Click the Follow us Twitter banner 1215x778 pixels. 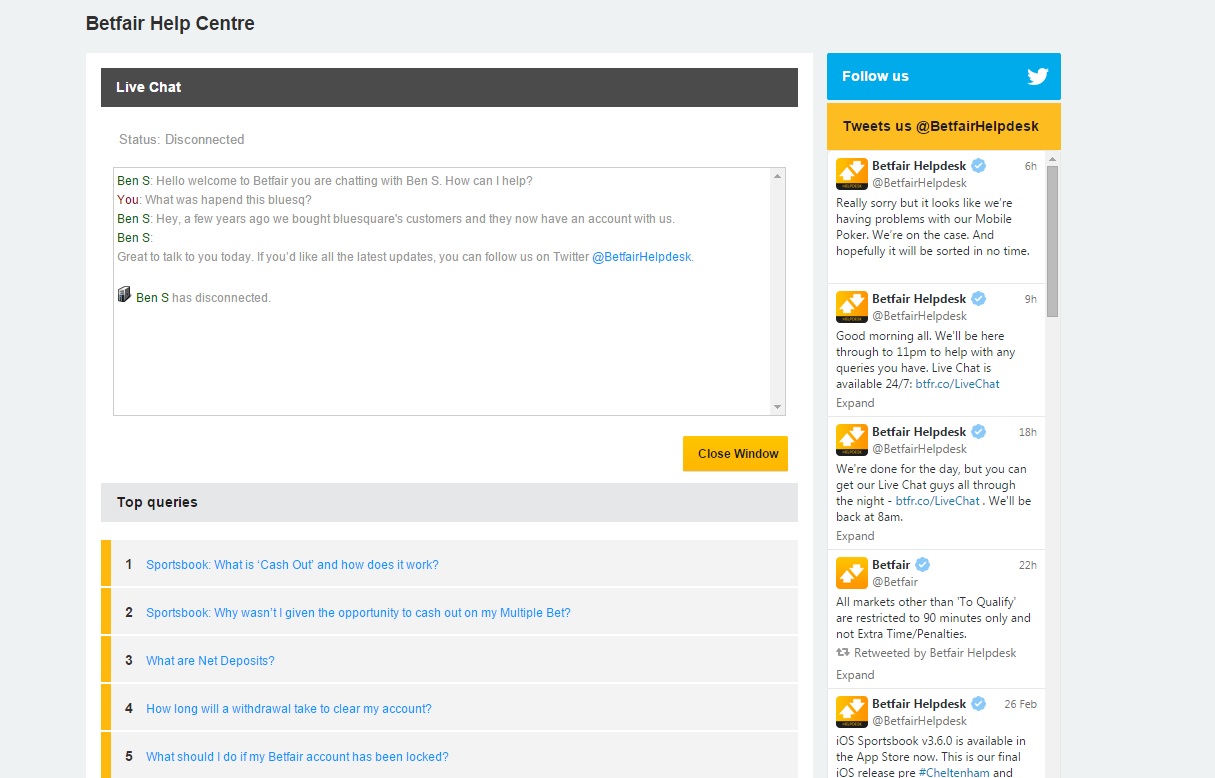(x=944, y=76)
